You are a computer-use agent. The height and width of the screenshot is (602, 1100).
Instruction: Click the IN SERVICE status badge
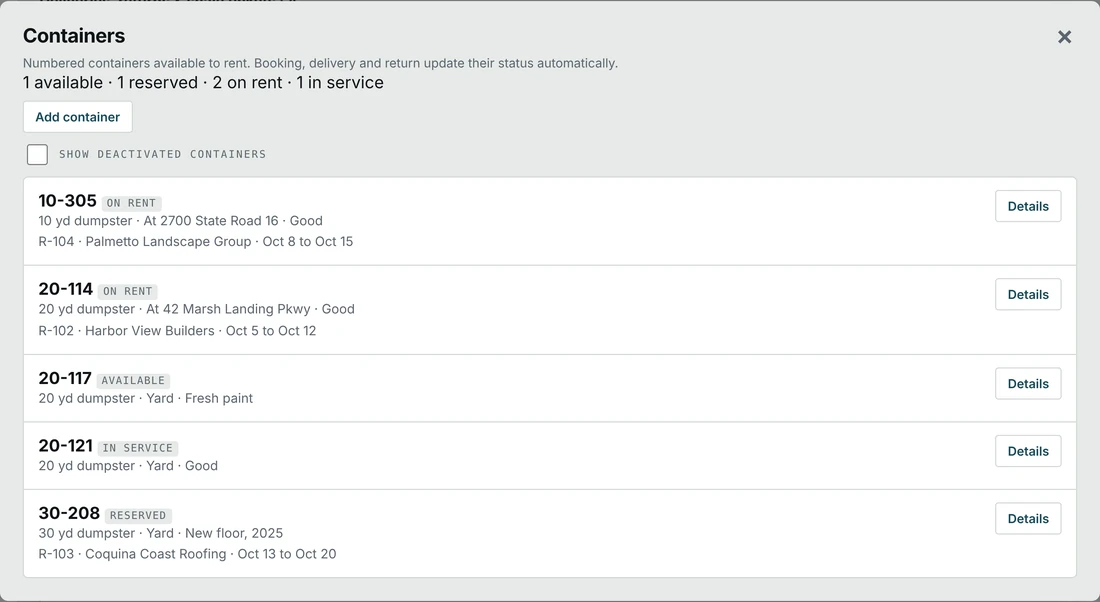click(x=138, y=448)
